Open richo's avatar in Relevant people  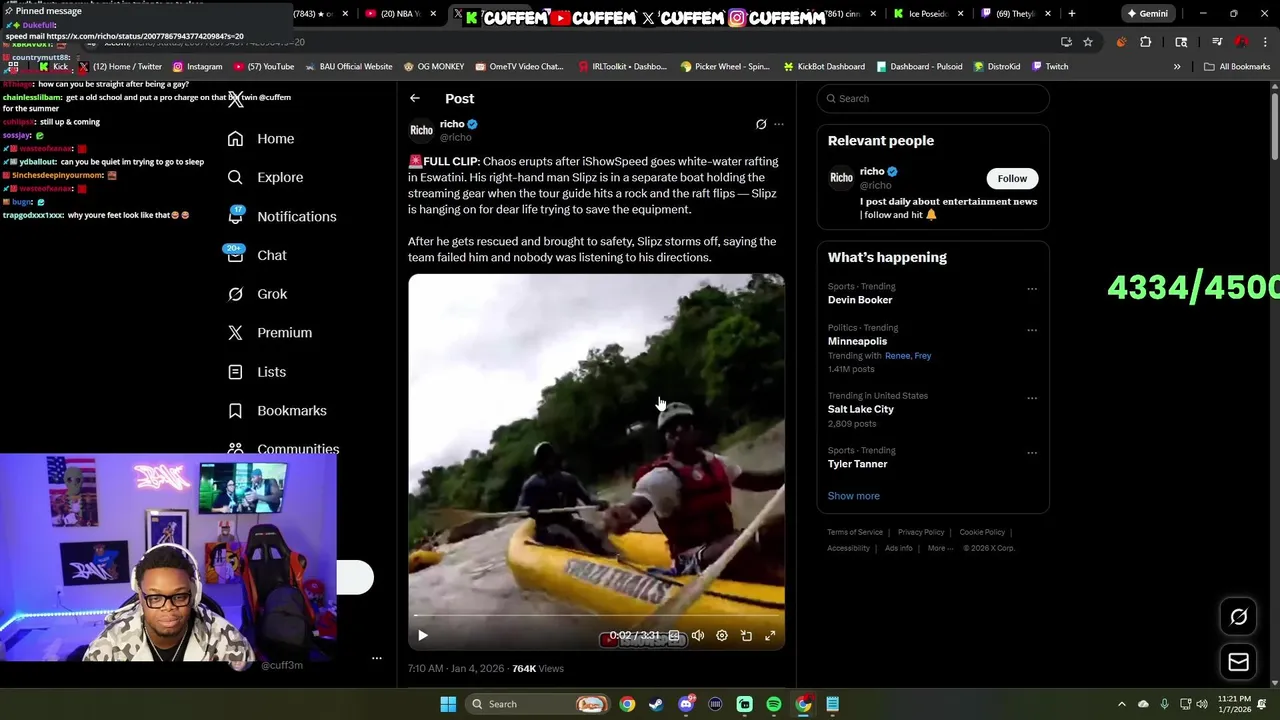click(x=841, y=178)
